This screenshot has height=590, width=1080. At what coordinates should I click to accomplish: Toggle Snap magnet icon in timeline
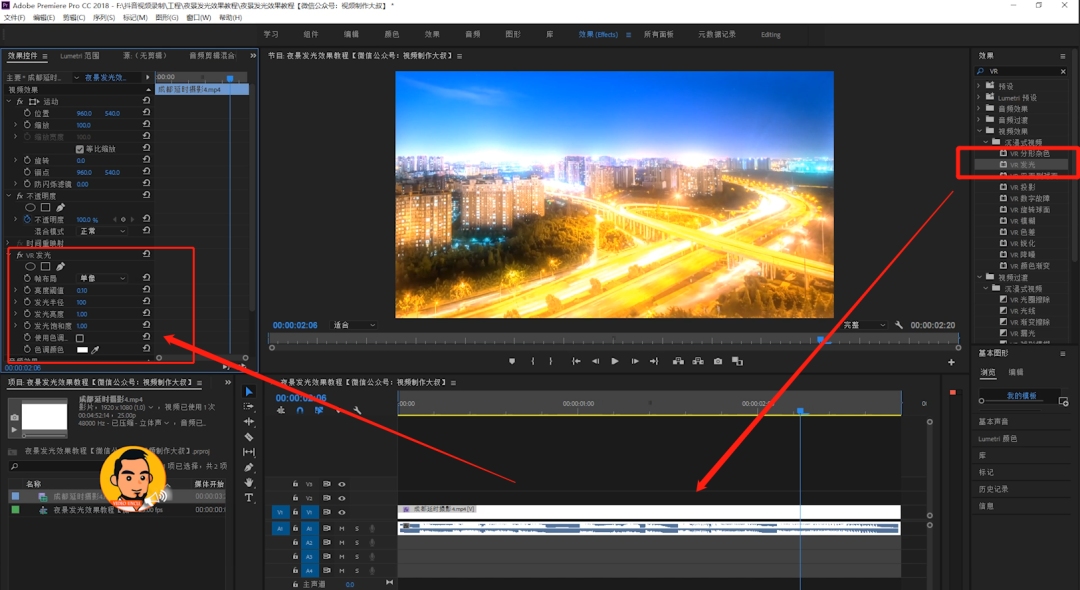pyautogui.click(x=300, y=410)
